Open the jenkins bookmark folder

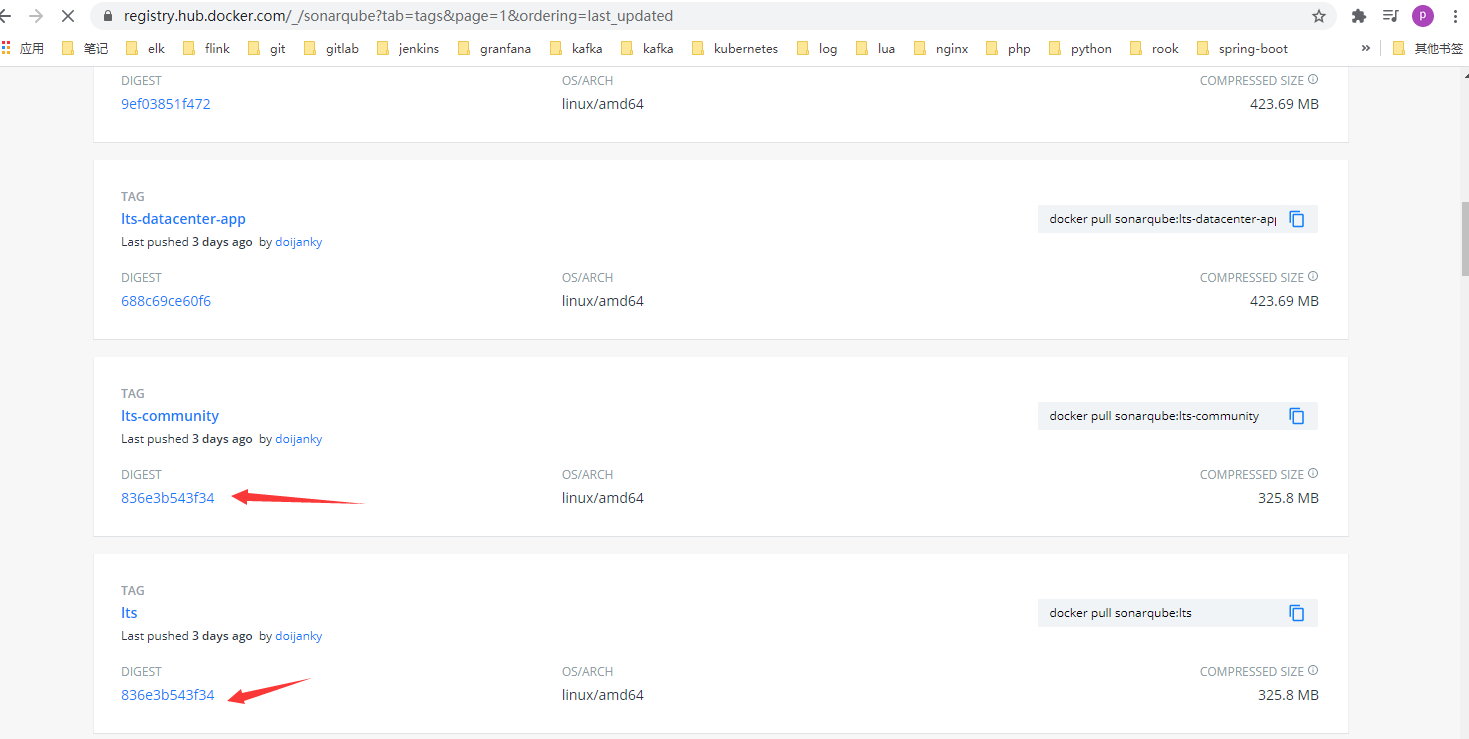408,48
